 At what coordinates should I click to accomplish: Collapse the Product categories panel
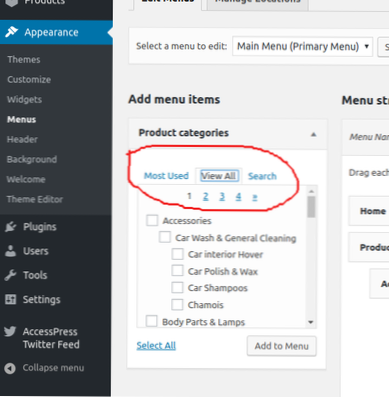coord(313,134)
